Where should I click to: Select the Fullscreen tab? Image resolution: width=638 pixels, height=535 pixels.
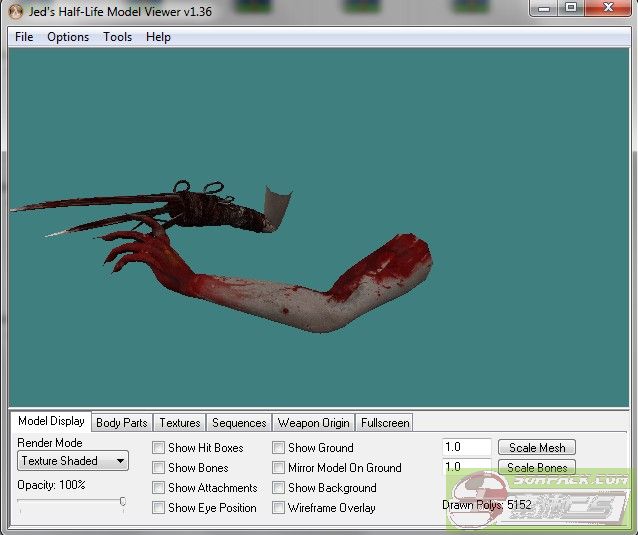[x=385, y=423]
